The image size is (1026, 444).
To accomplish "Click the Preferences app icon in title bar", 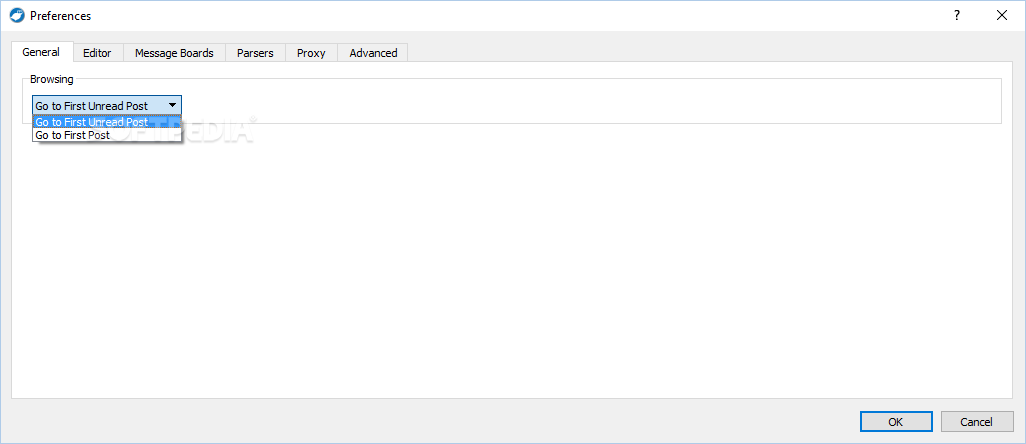I will pos(18,16).
